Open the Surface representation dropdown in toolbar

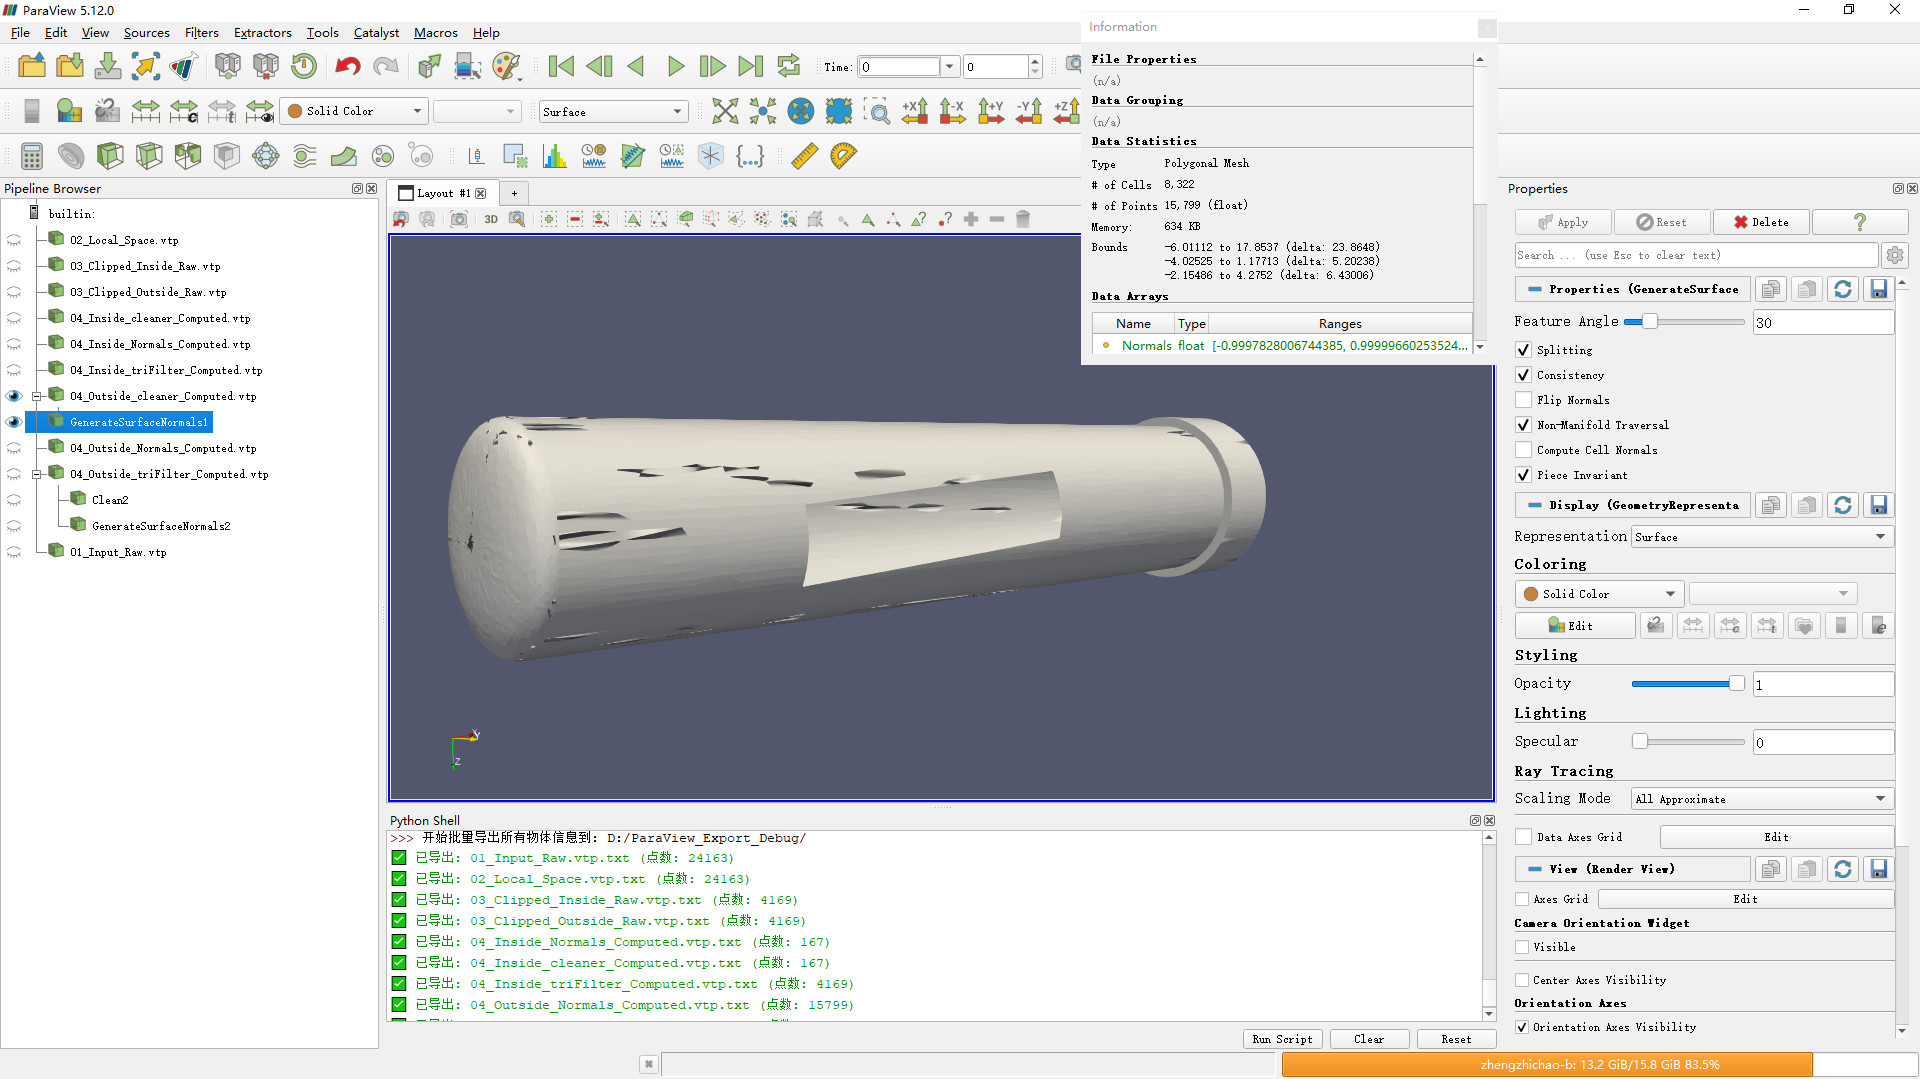613,112
